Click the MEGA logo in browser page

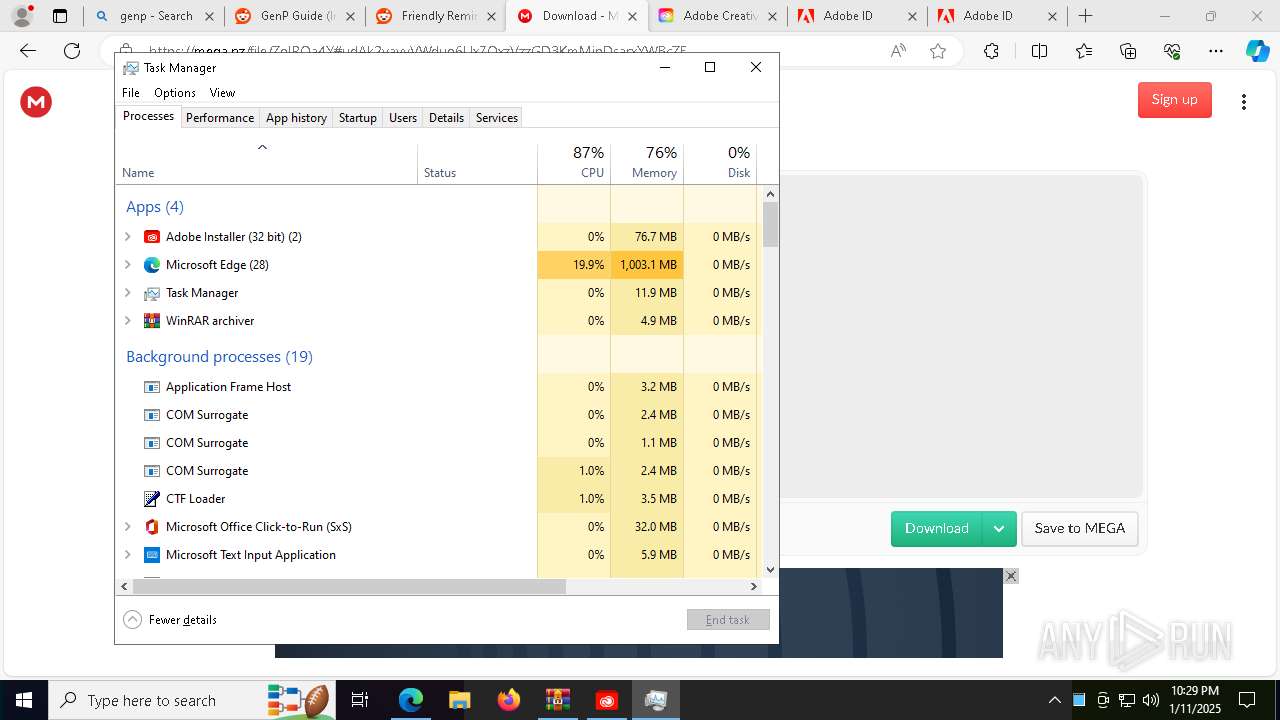click(36, 101)
